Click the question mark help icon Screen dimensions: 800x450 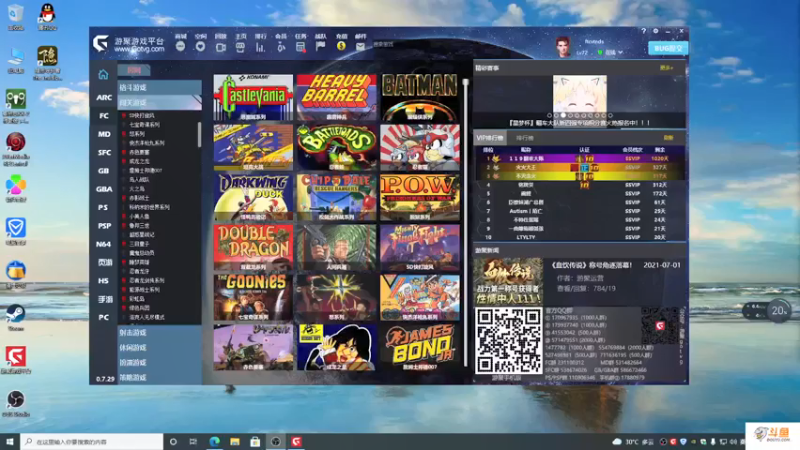pyautogui.click(x=643, y=31)
